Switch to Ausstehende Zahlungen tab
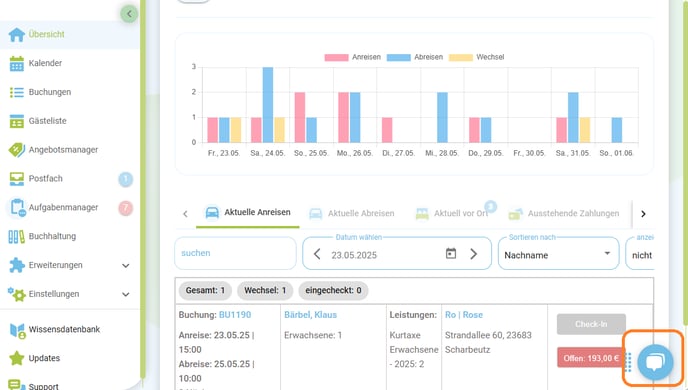This screenshot has height=390, width=688. tap(564, 214)
